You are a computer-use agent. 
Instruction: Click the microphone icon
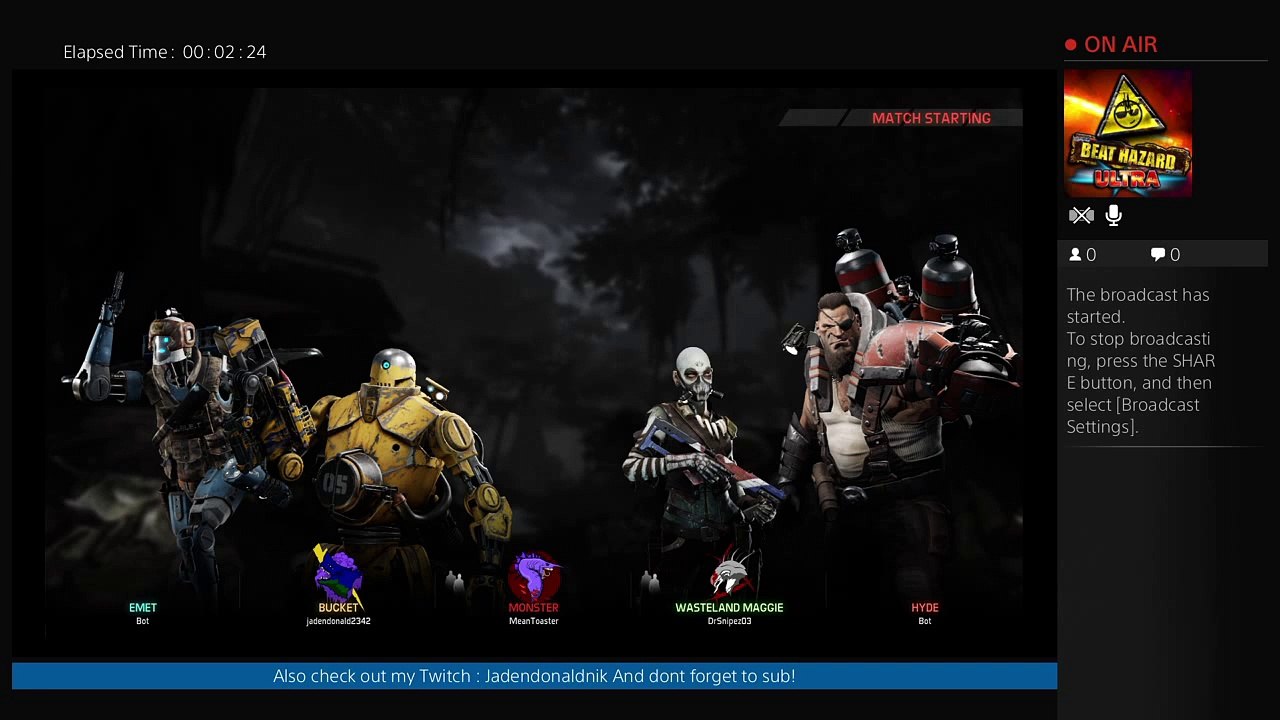1114,215
